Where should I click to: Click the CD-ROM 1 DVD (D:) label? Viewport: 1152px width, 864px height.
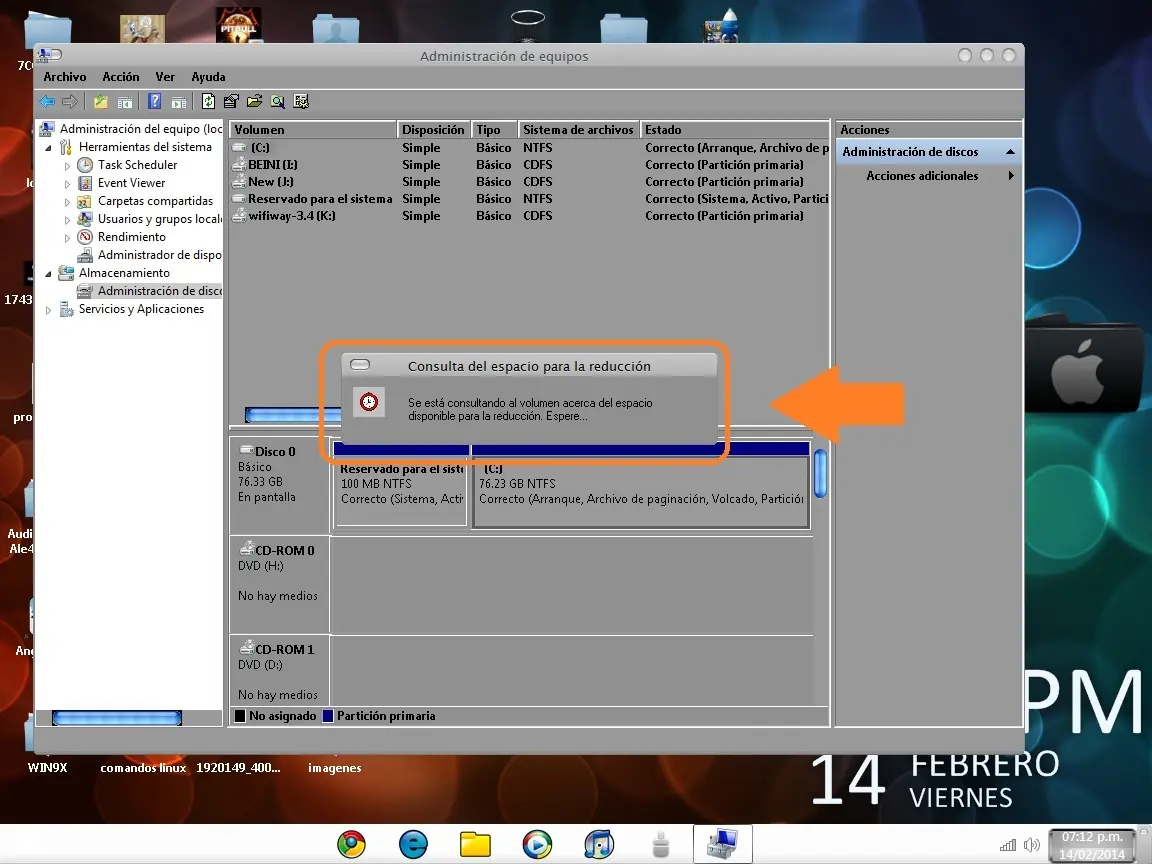279,672
